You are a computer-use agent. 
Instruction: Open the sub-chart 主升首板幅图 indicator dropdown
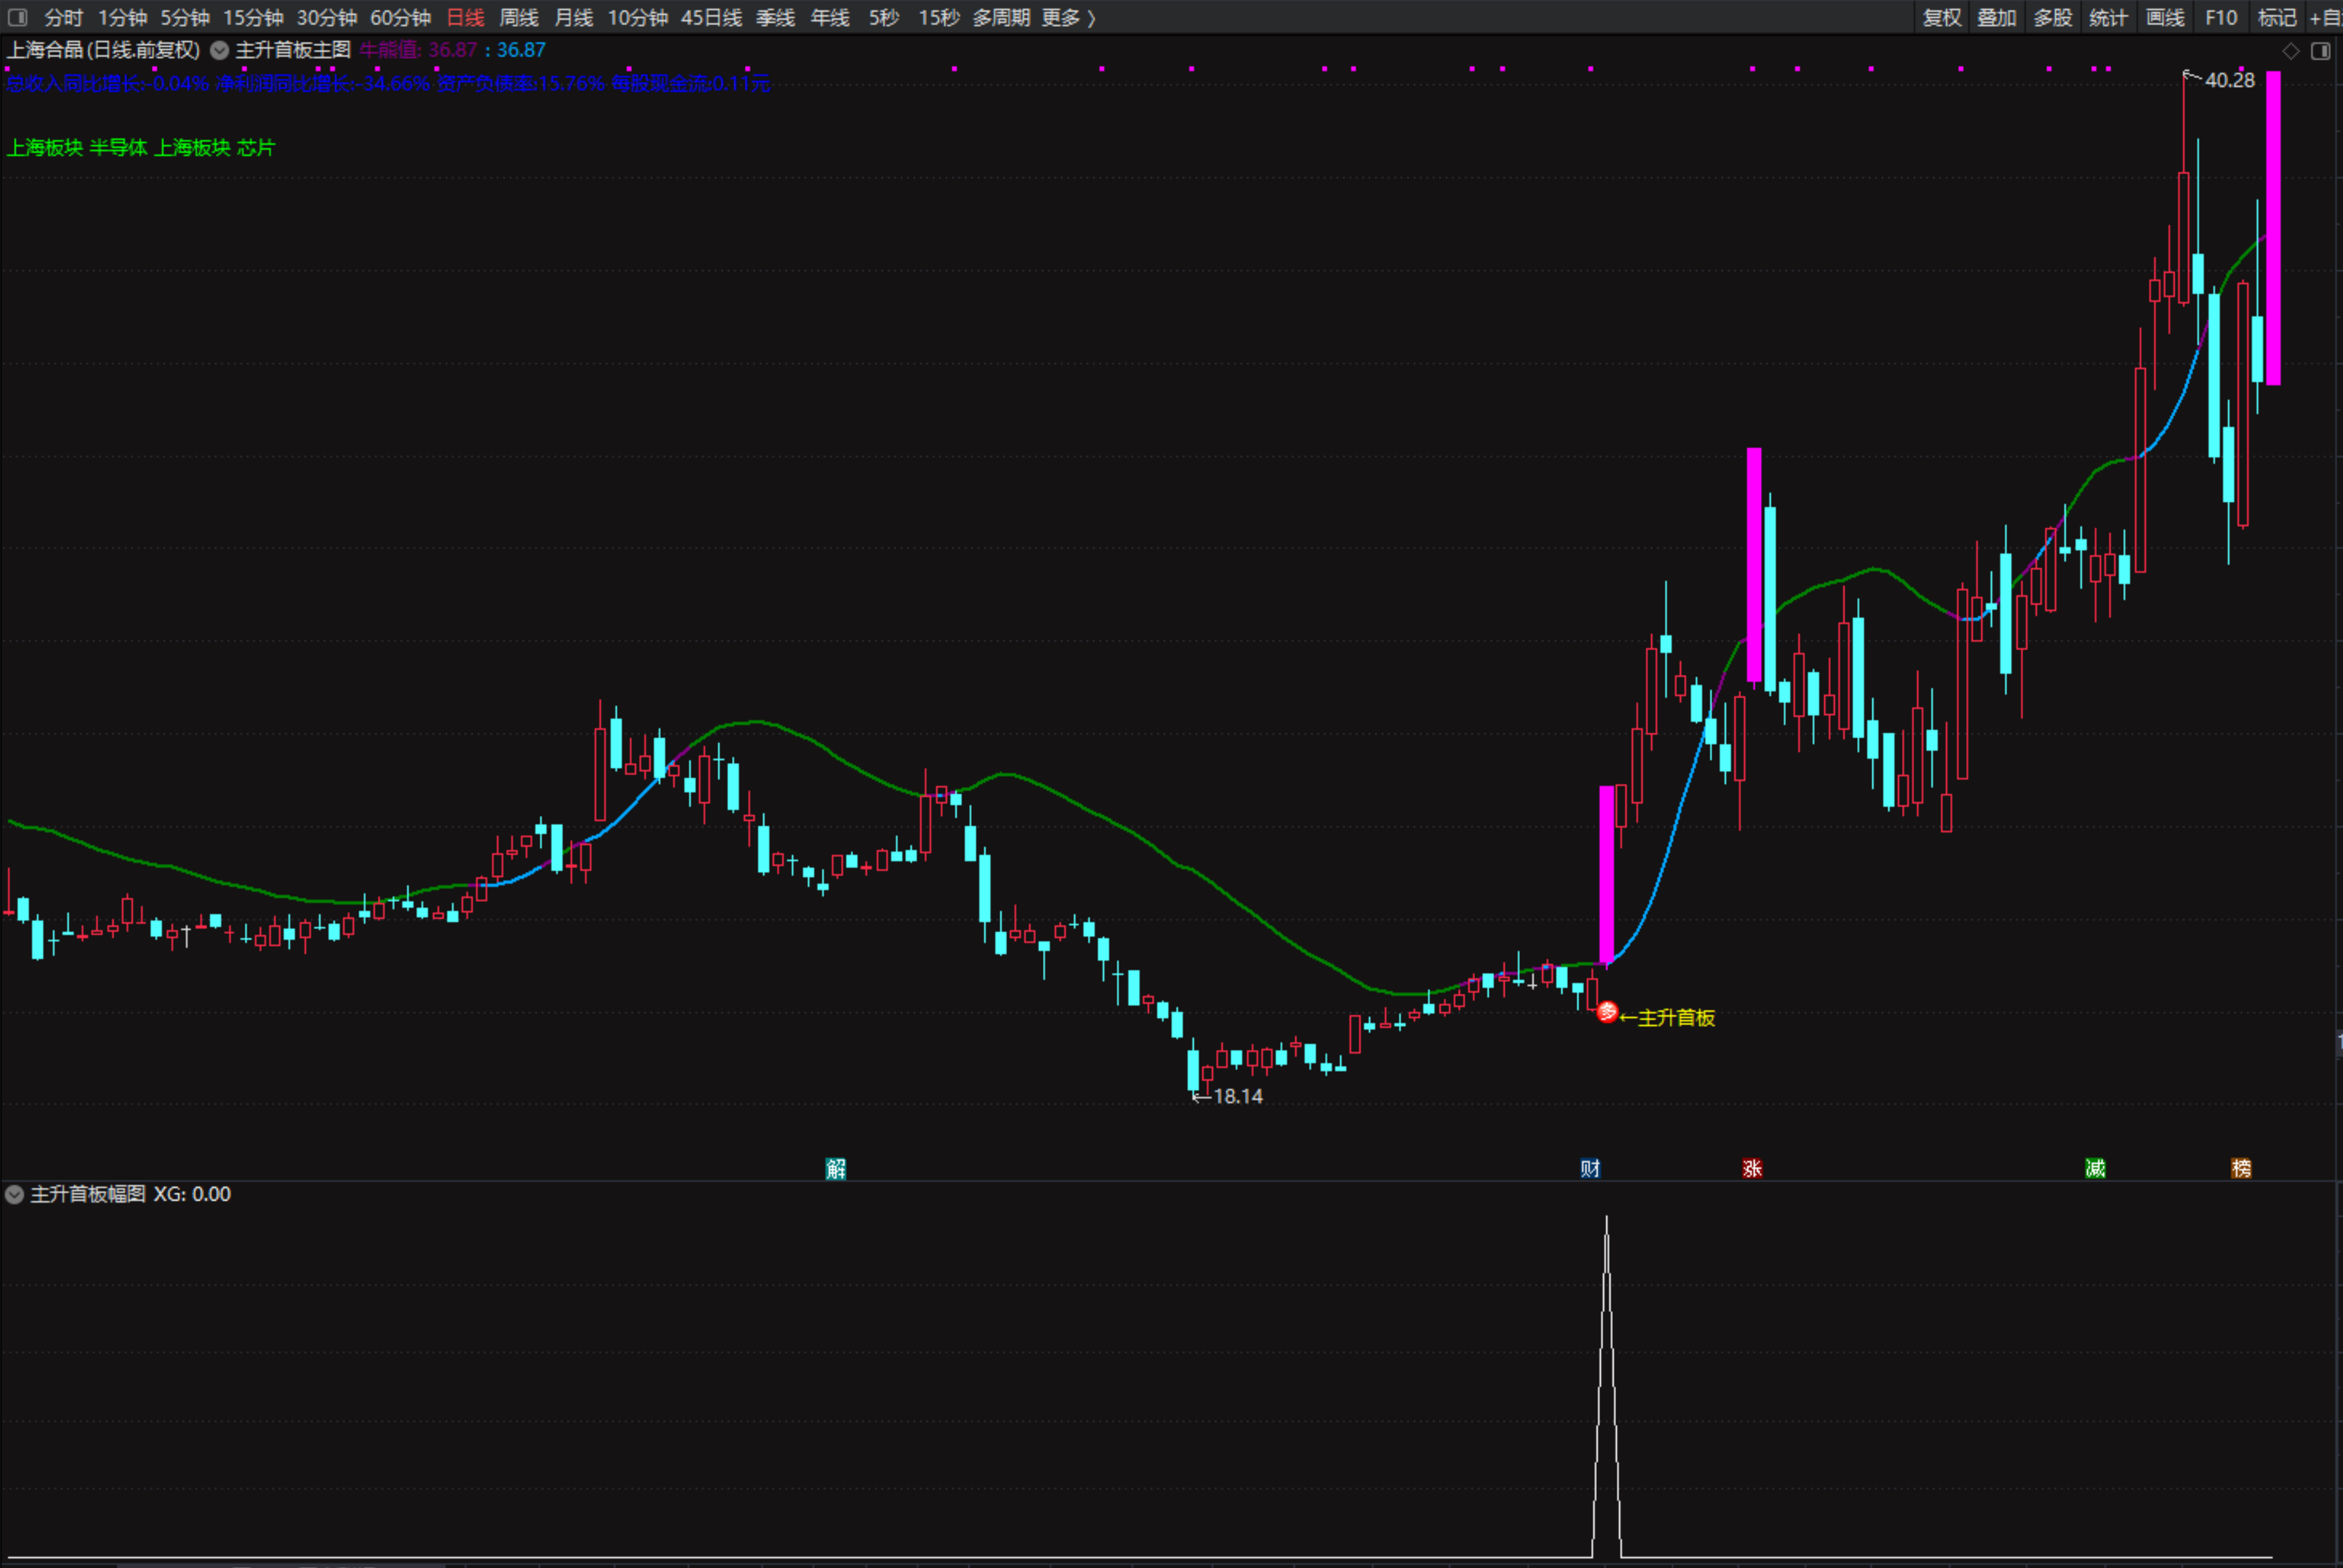(14, 1194)
